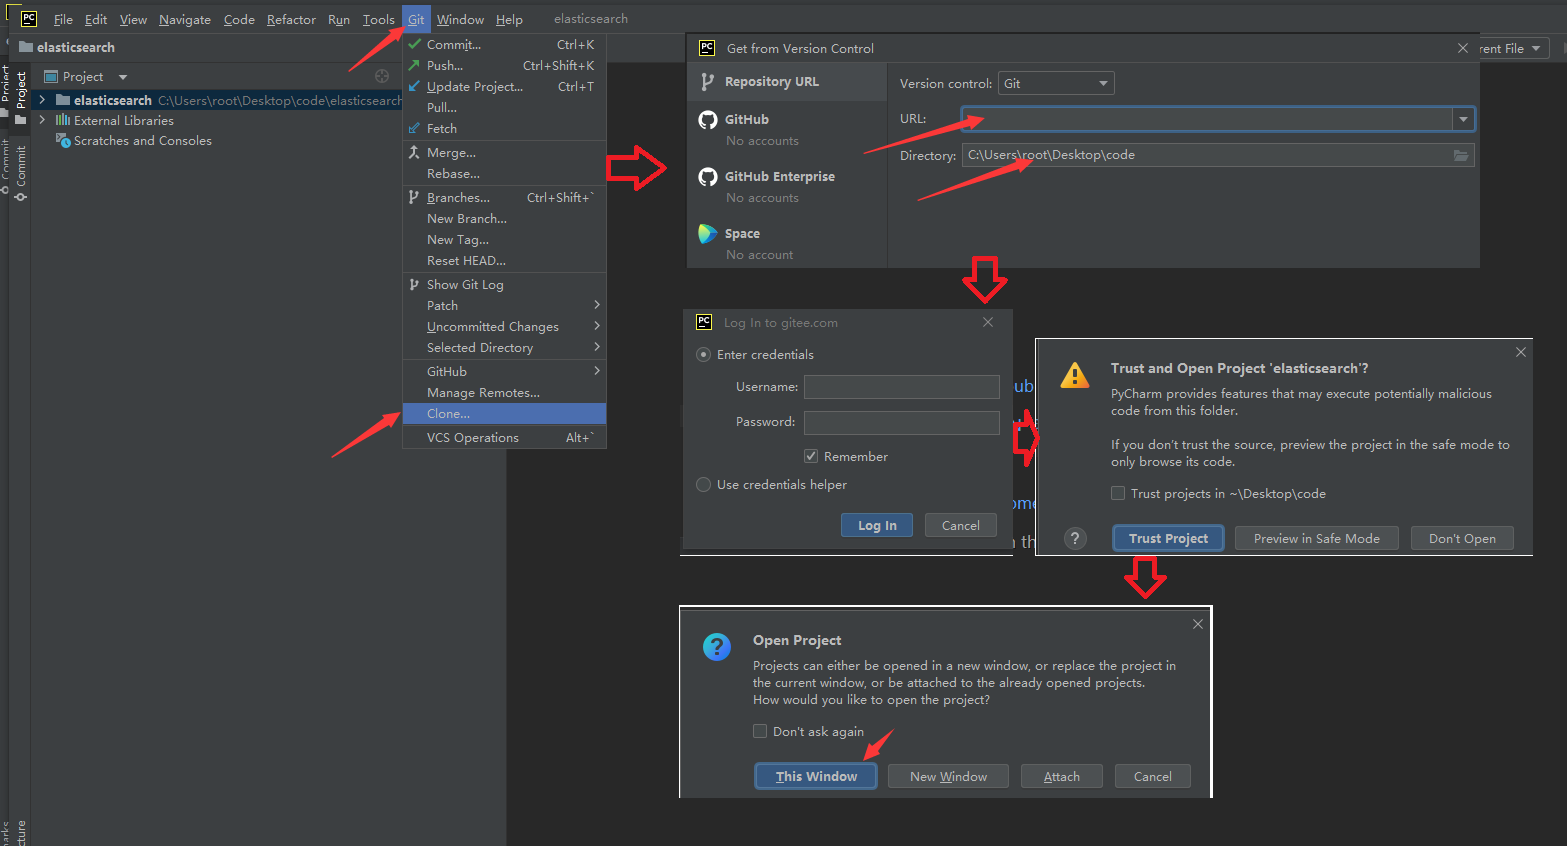Click the Project panel locate target icon
1567x846 pixels.
click(x=382, y=76)
